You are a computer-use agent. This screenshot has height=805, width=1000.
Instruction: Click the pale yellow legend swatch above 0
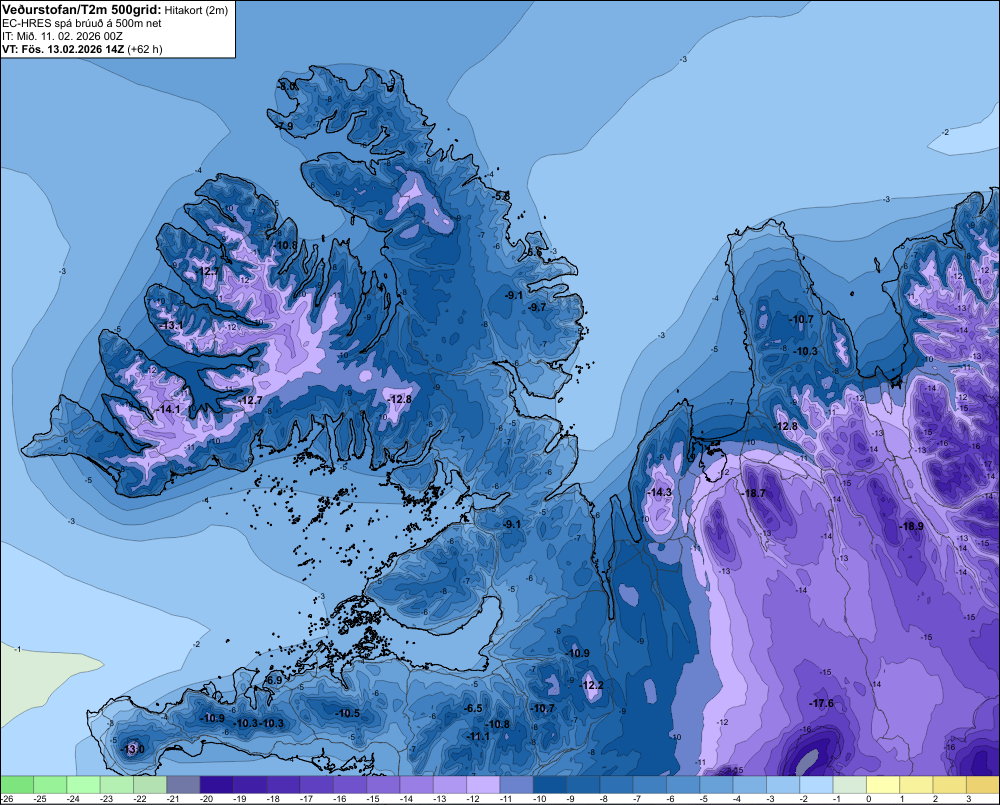click(x=883, y=784)
